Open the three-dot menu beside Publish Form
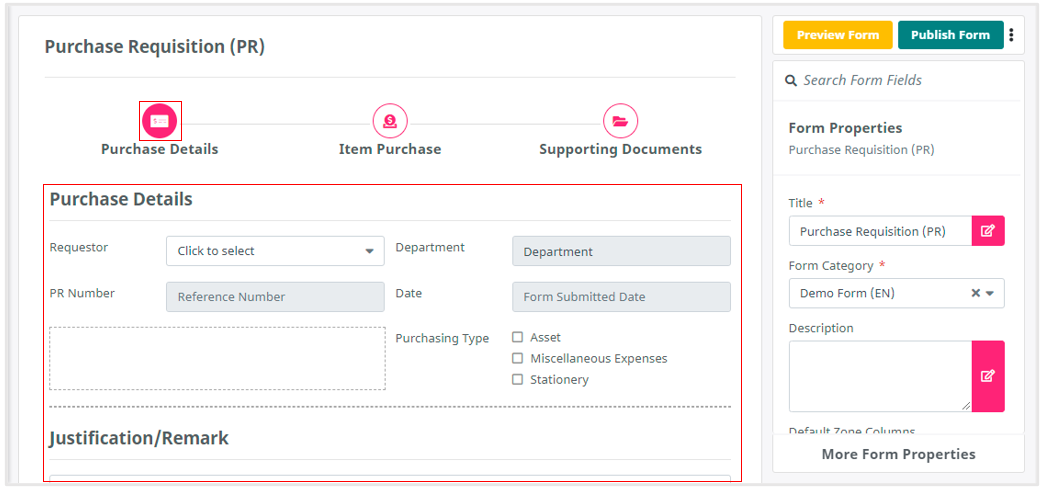Image resolution: width=1046 pixels, height=492 pixels. pos(1012,35)
